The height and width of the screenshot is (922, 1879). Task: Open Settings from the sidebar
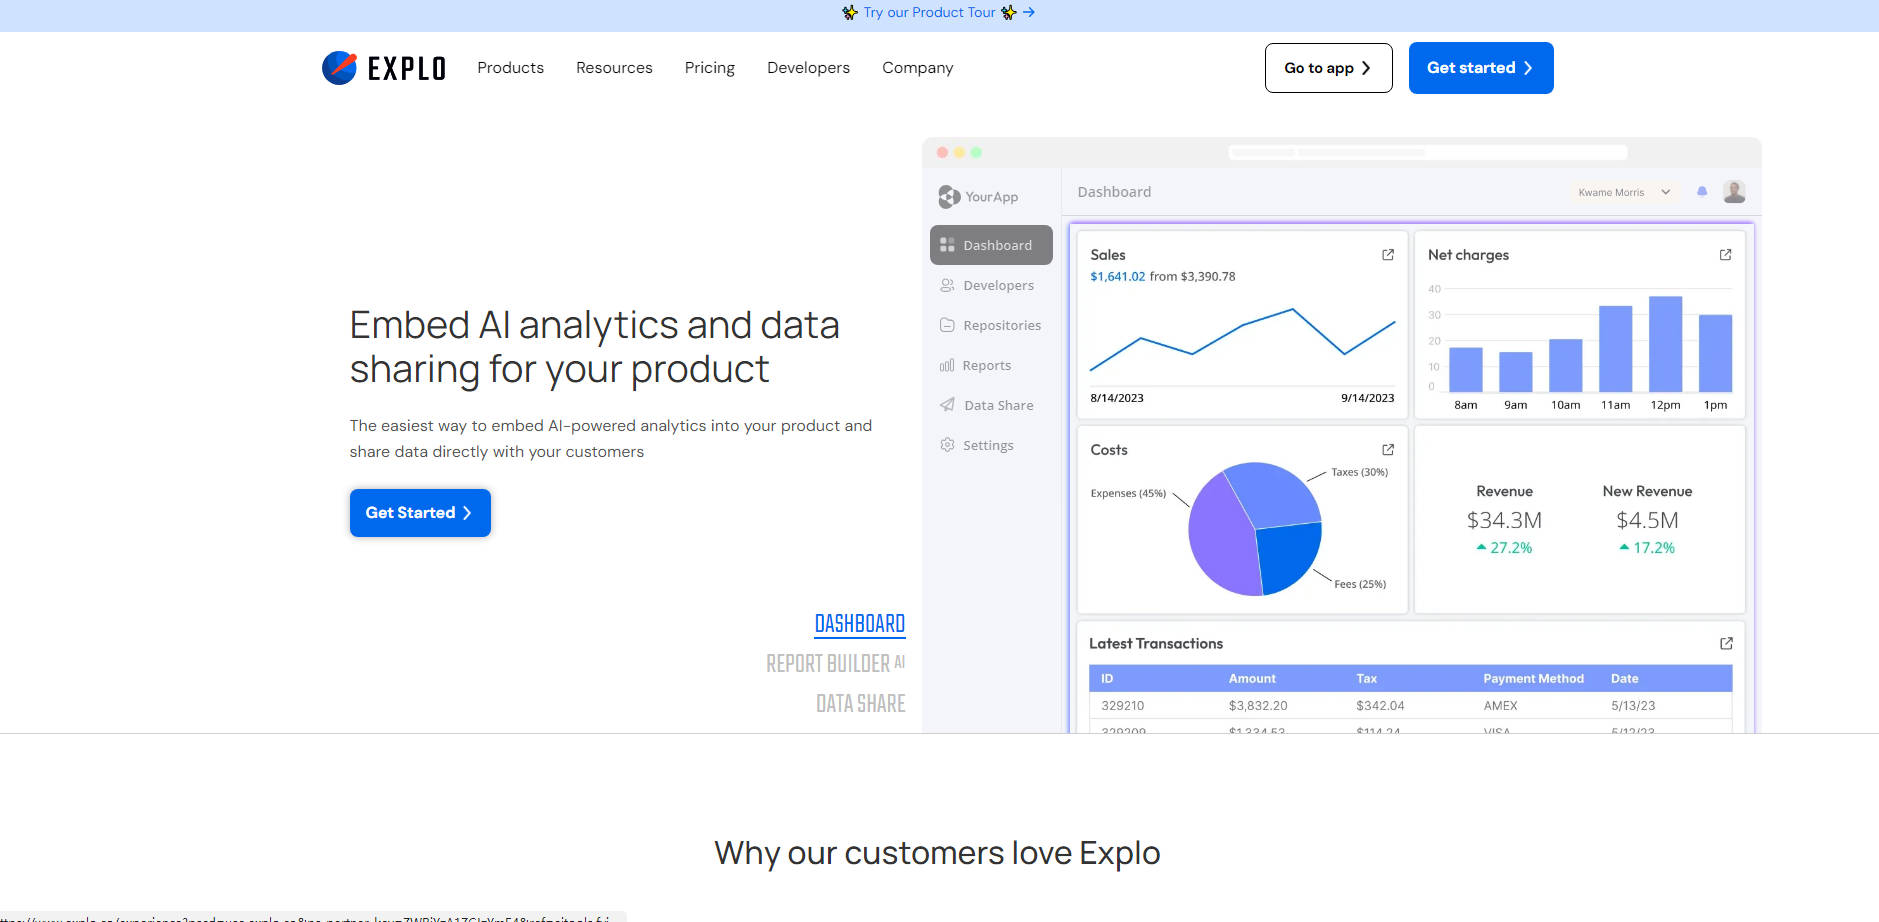coord(987,445)
